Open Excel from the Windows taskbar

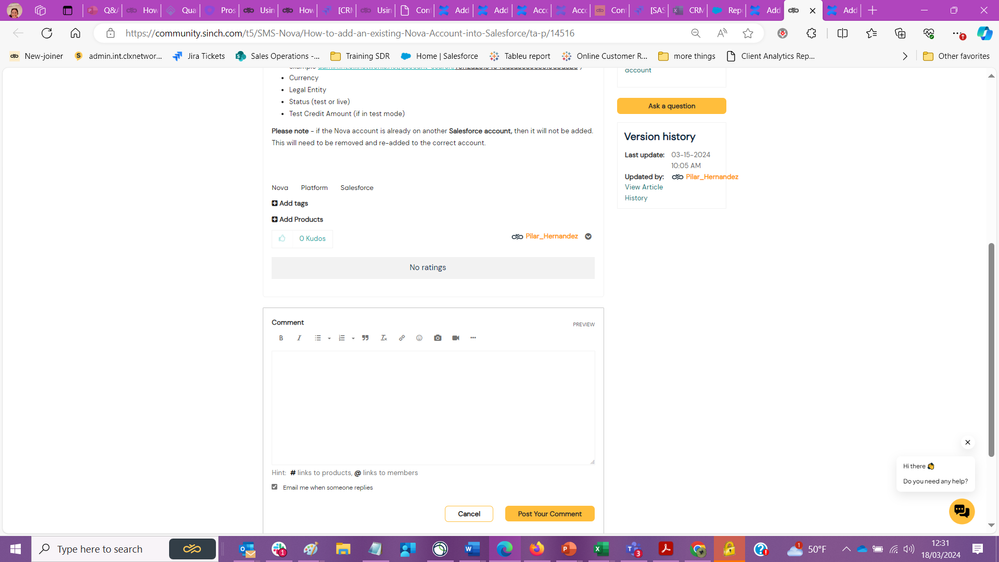(601, 549)
